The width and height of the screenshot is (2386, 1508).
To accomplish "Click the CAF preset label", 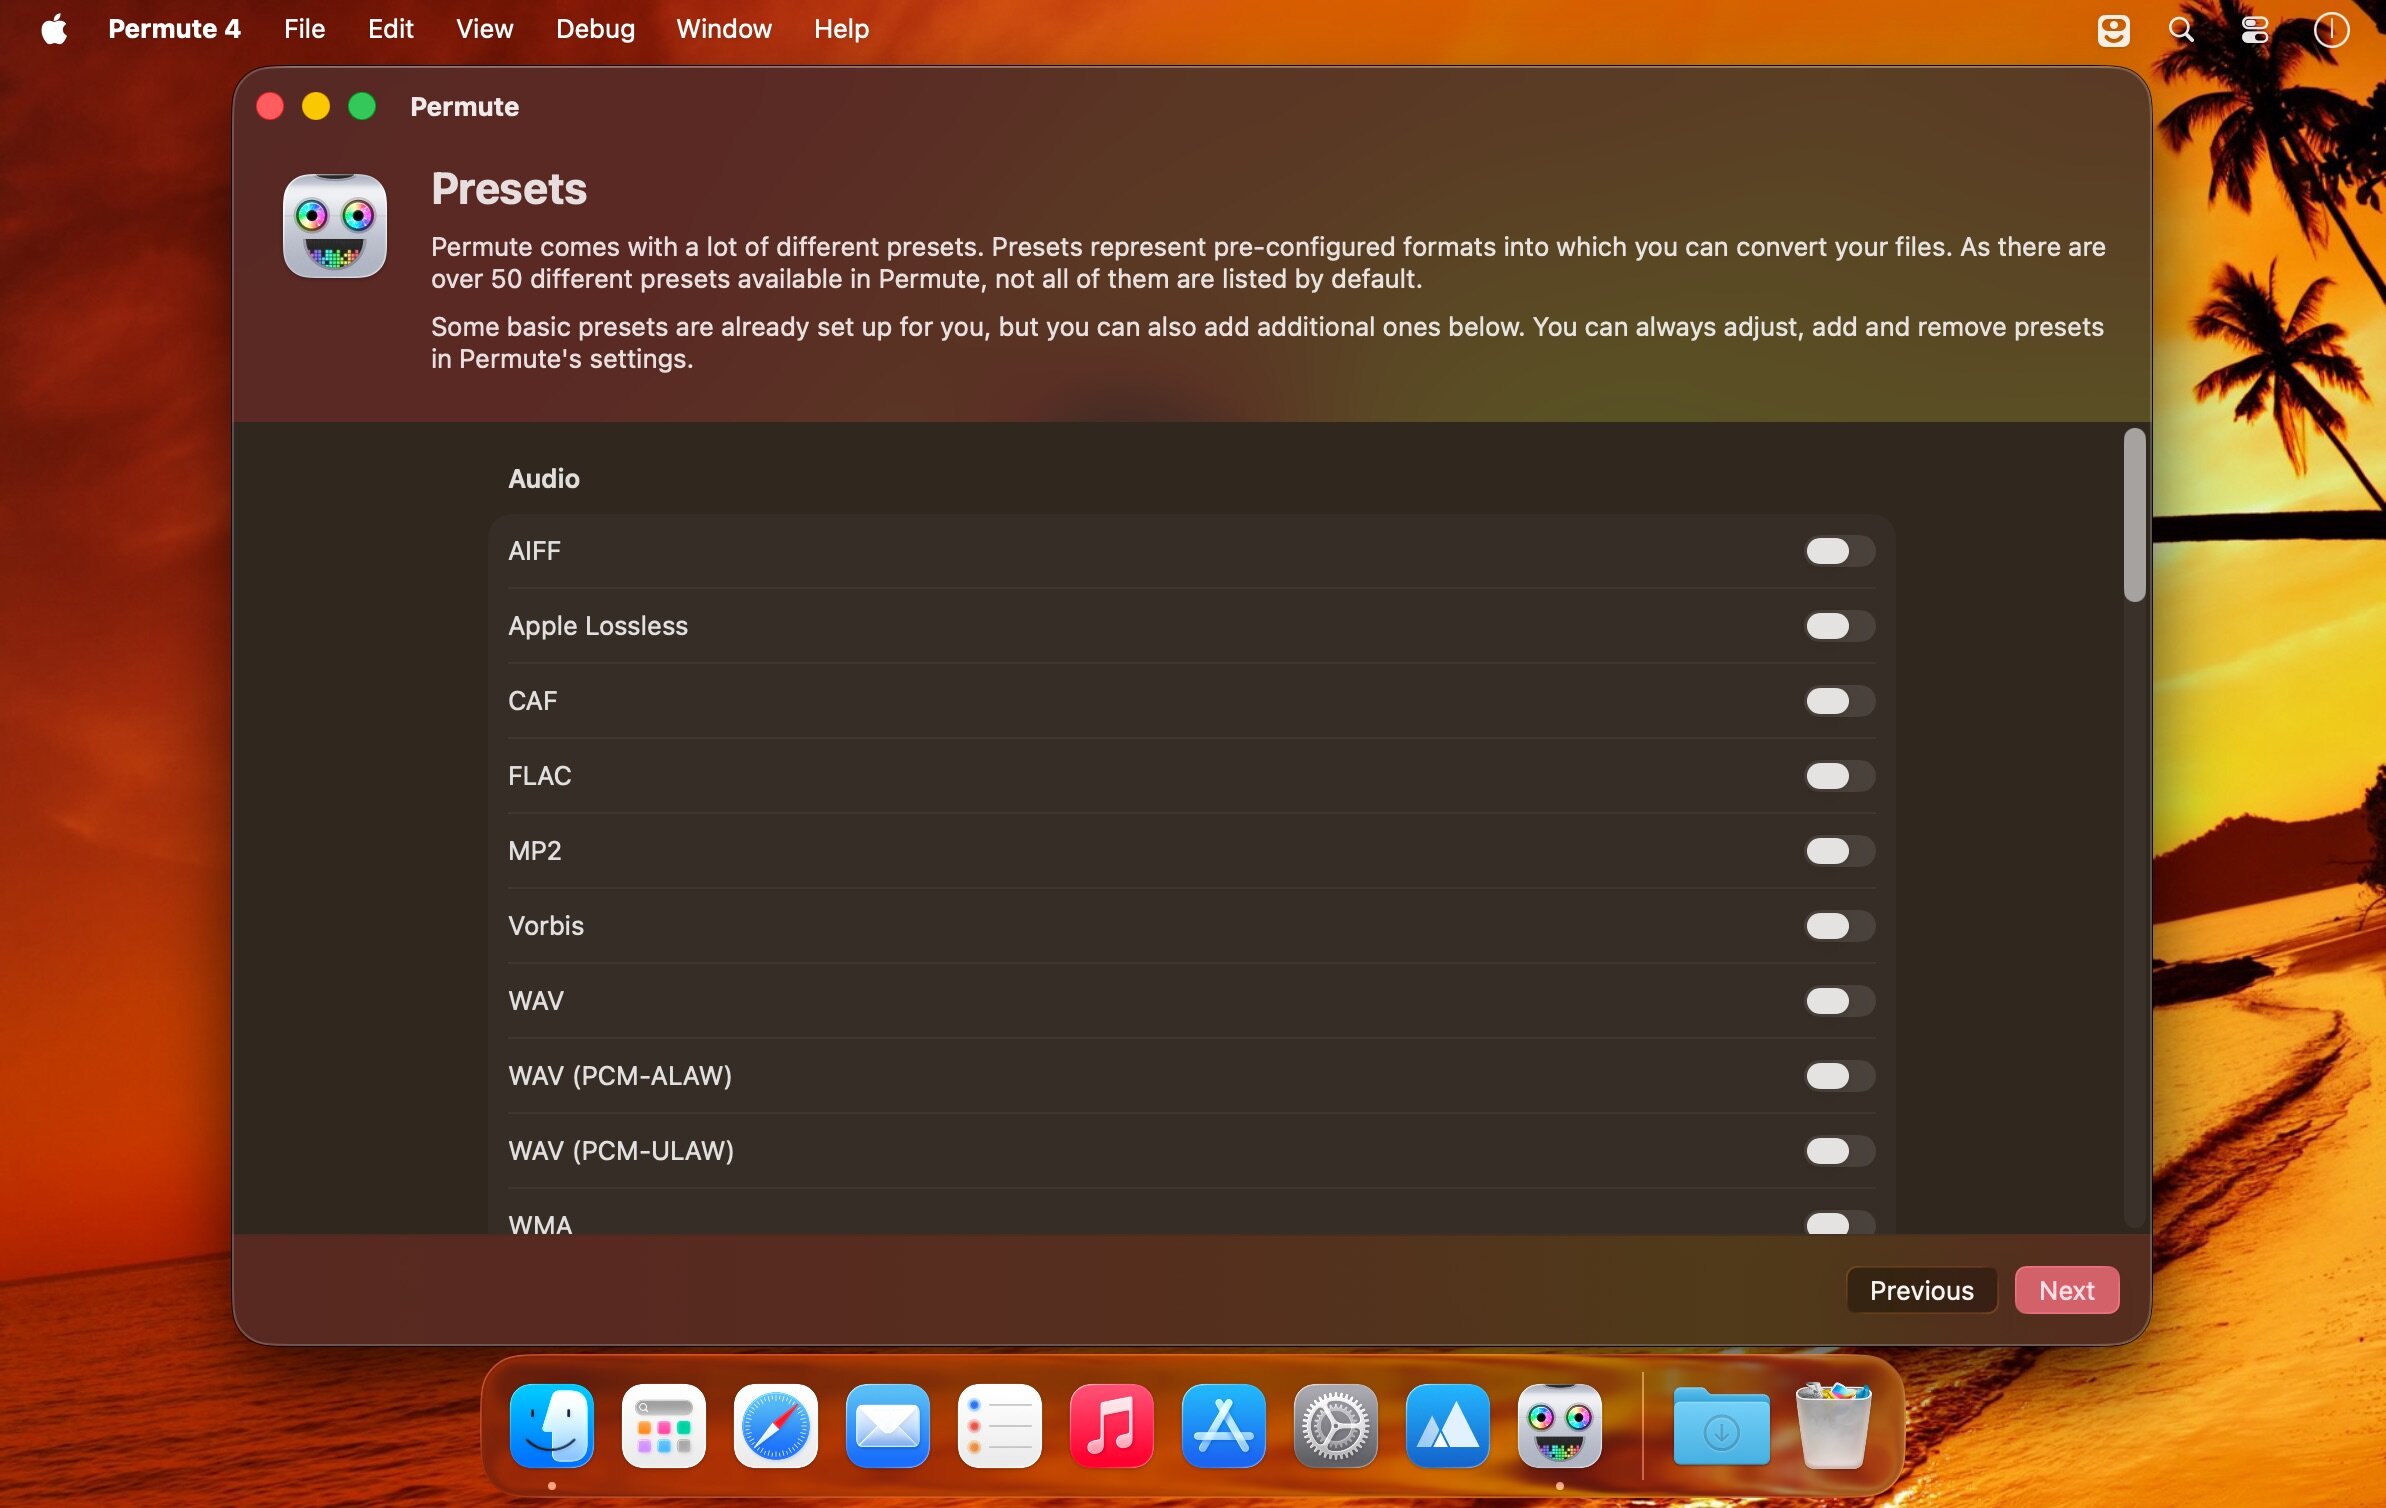I will pos(532,701).
